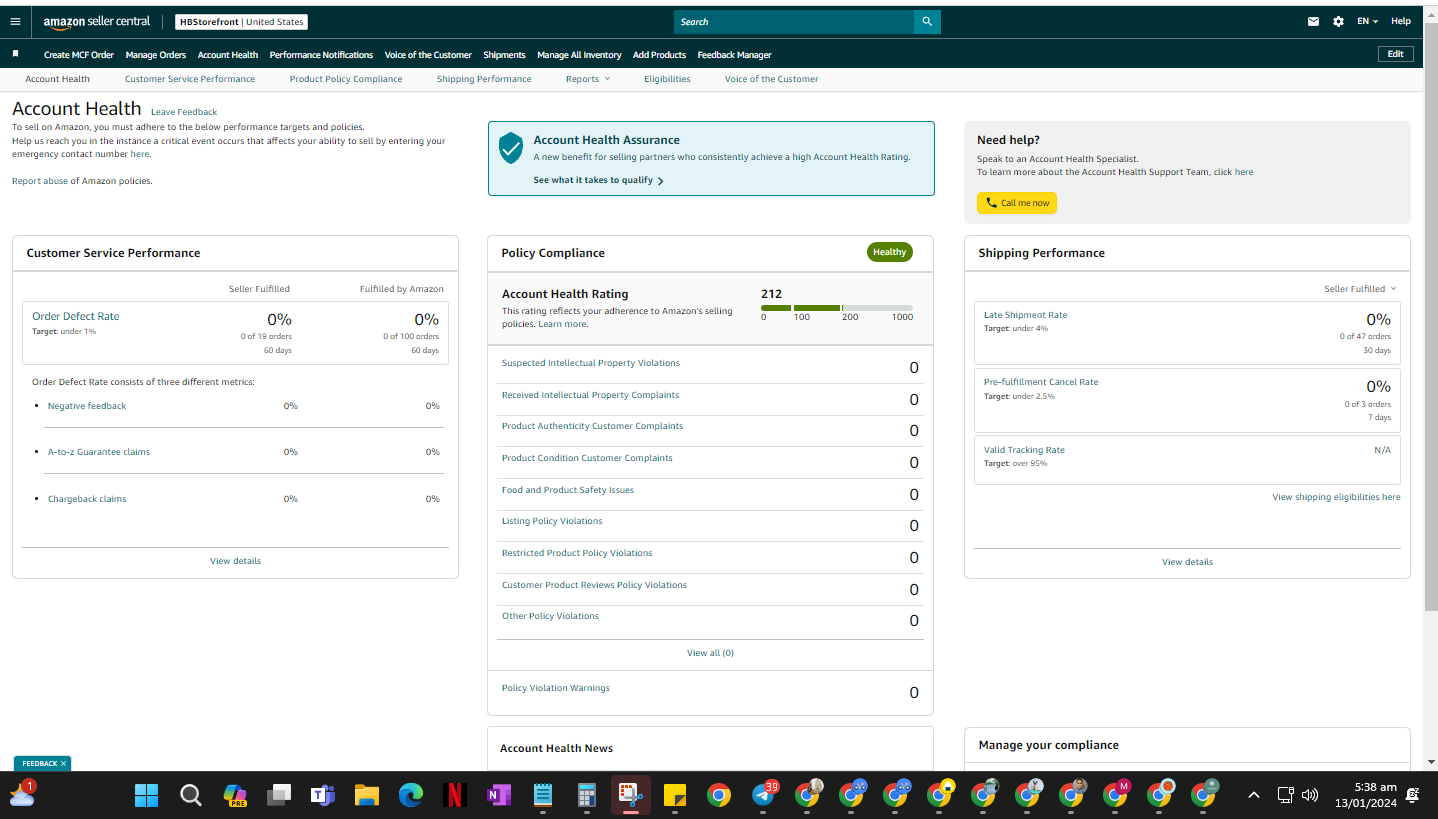Open the notification bell in taskbar
This screenshot has width=1438, height=819.
click(1412, 795)
